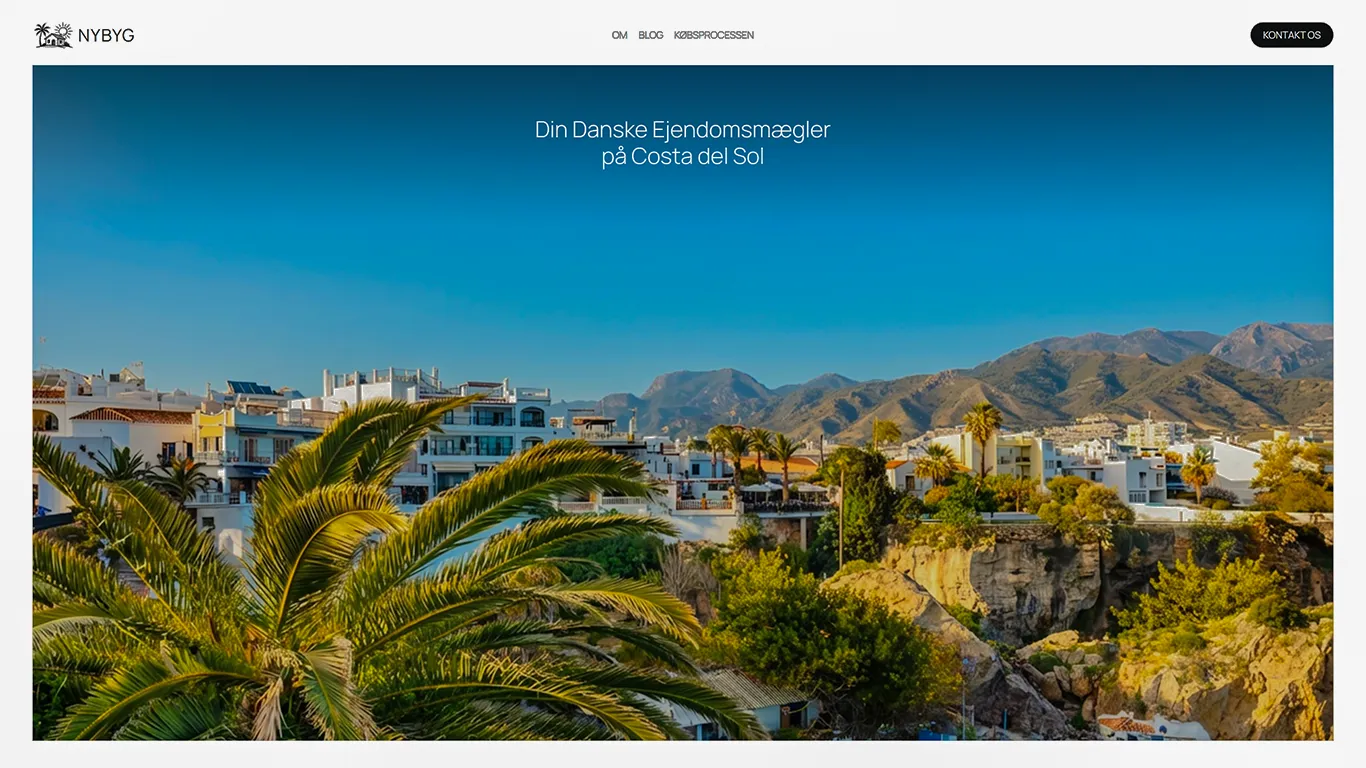Select the 'på Costa del Sol' text line
Screen dimensions: 1366x768
click(682, 157)
